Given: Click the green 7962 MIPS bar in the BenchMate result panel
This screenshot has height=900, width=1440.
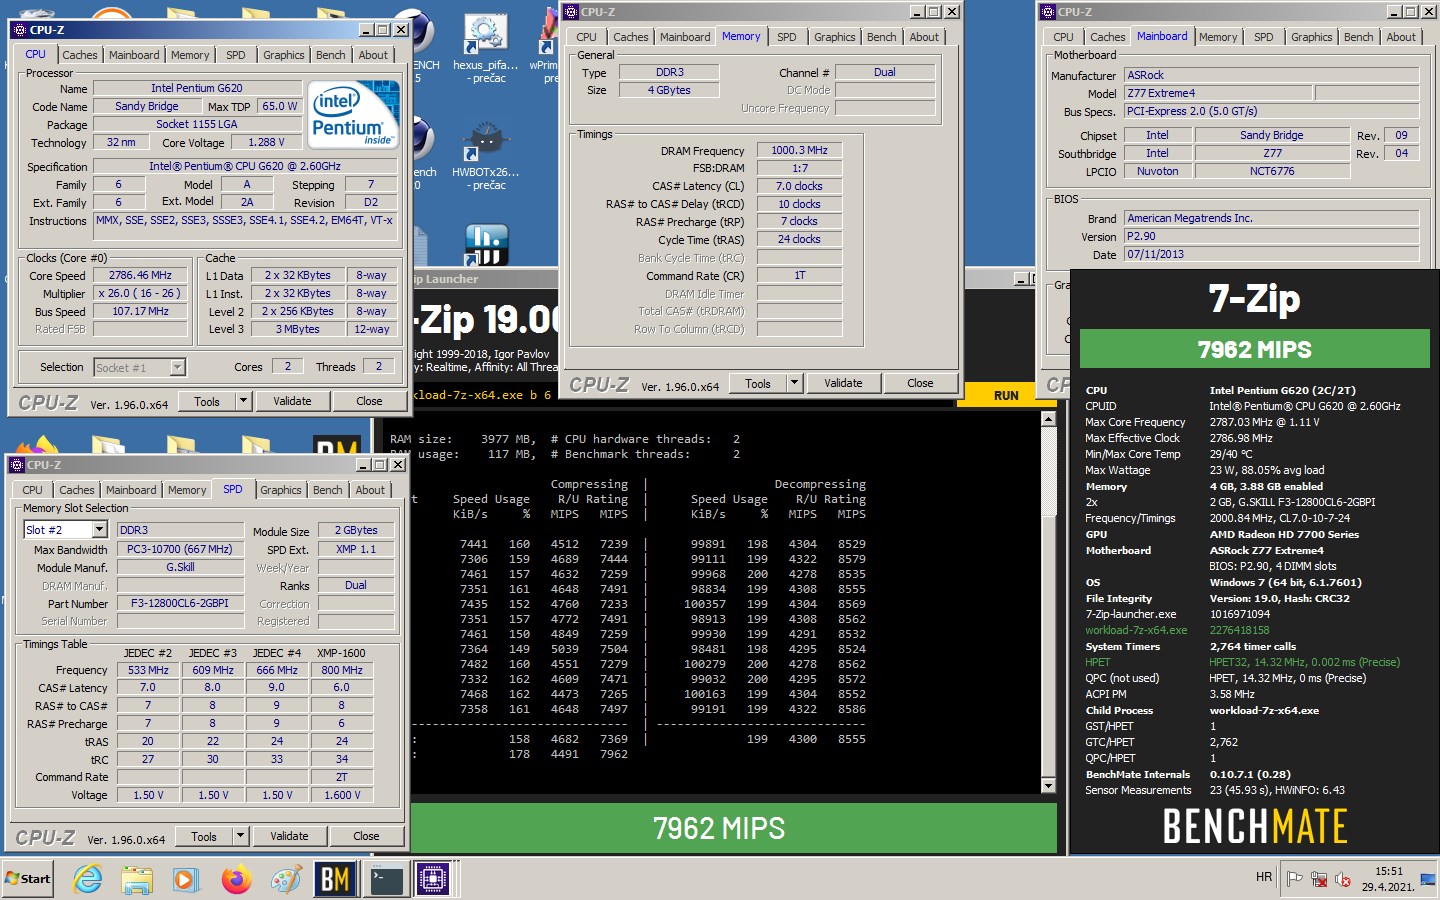Looking at the screenshot, I should pos(1254,349).
